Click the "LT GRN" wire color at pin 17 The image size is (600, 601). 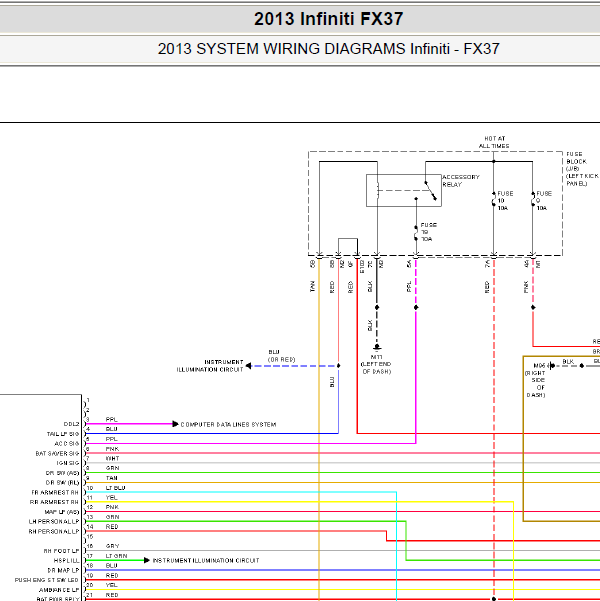(116, 556)
